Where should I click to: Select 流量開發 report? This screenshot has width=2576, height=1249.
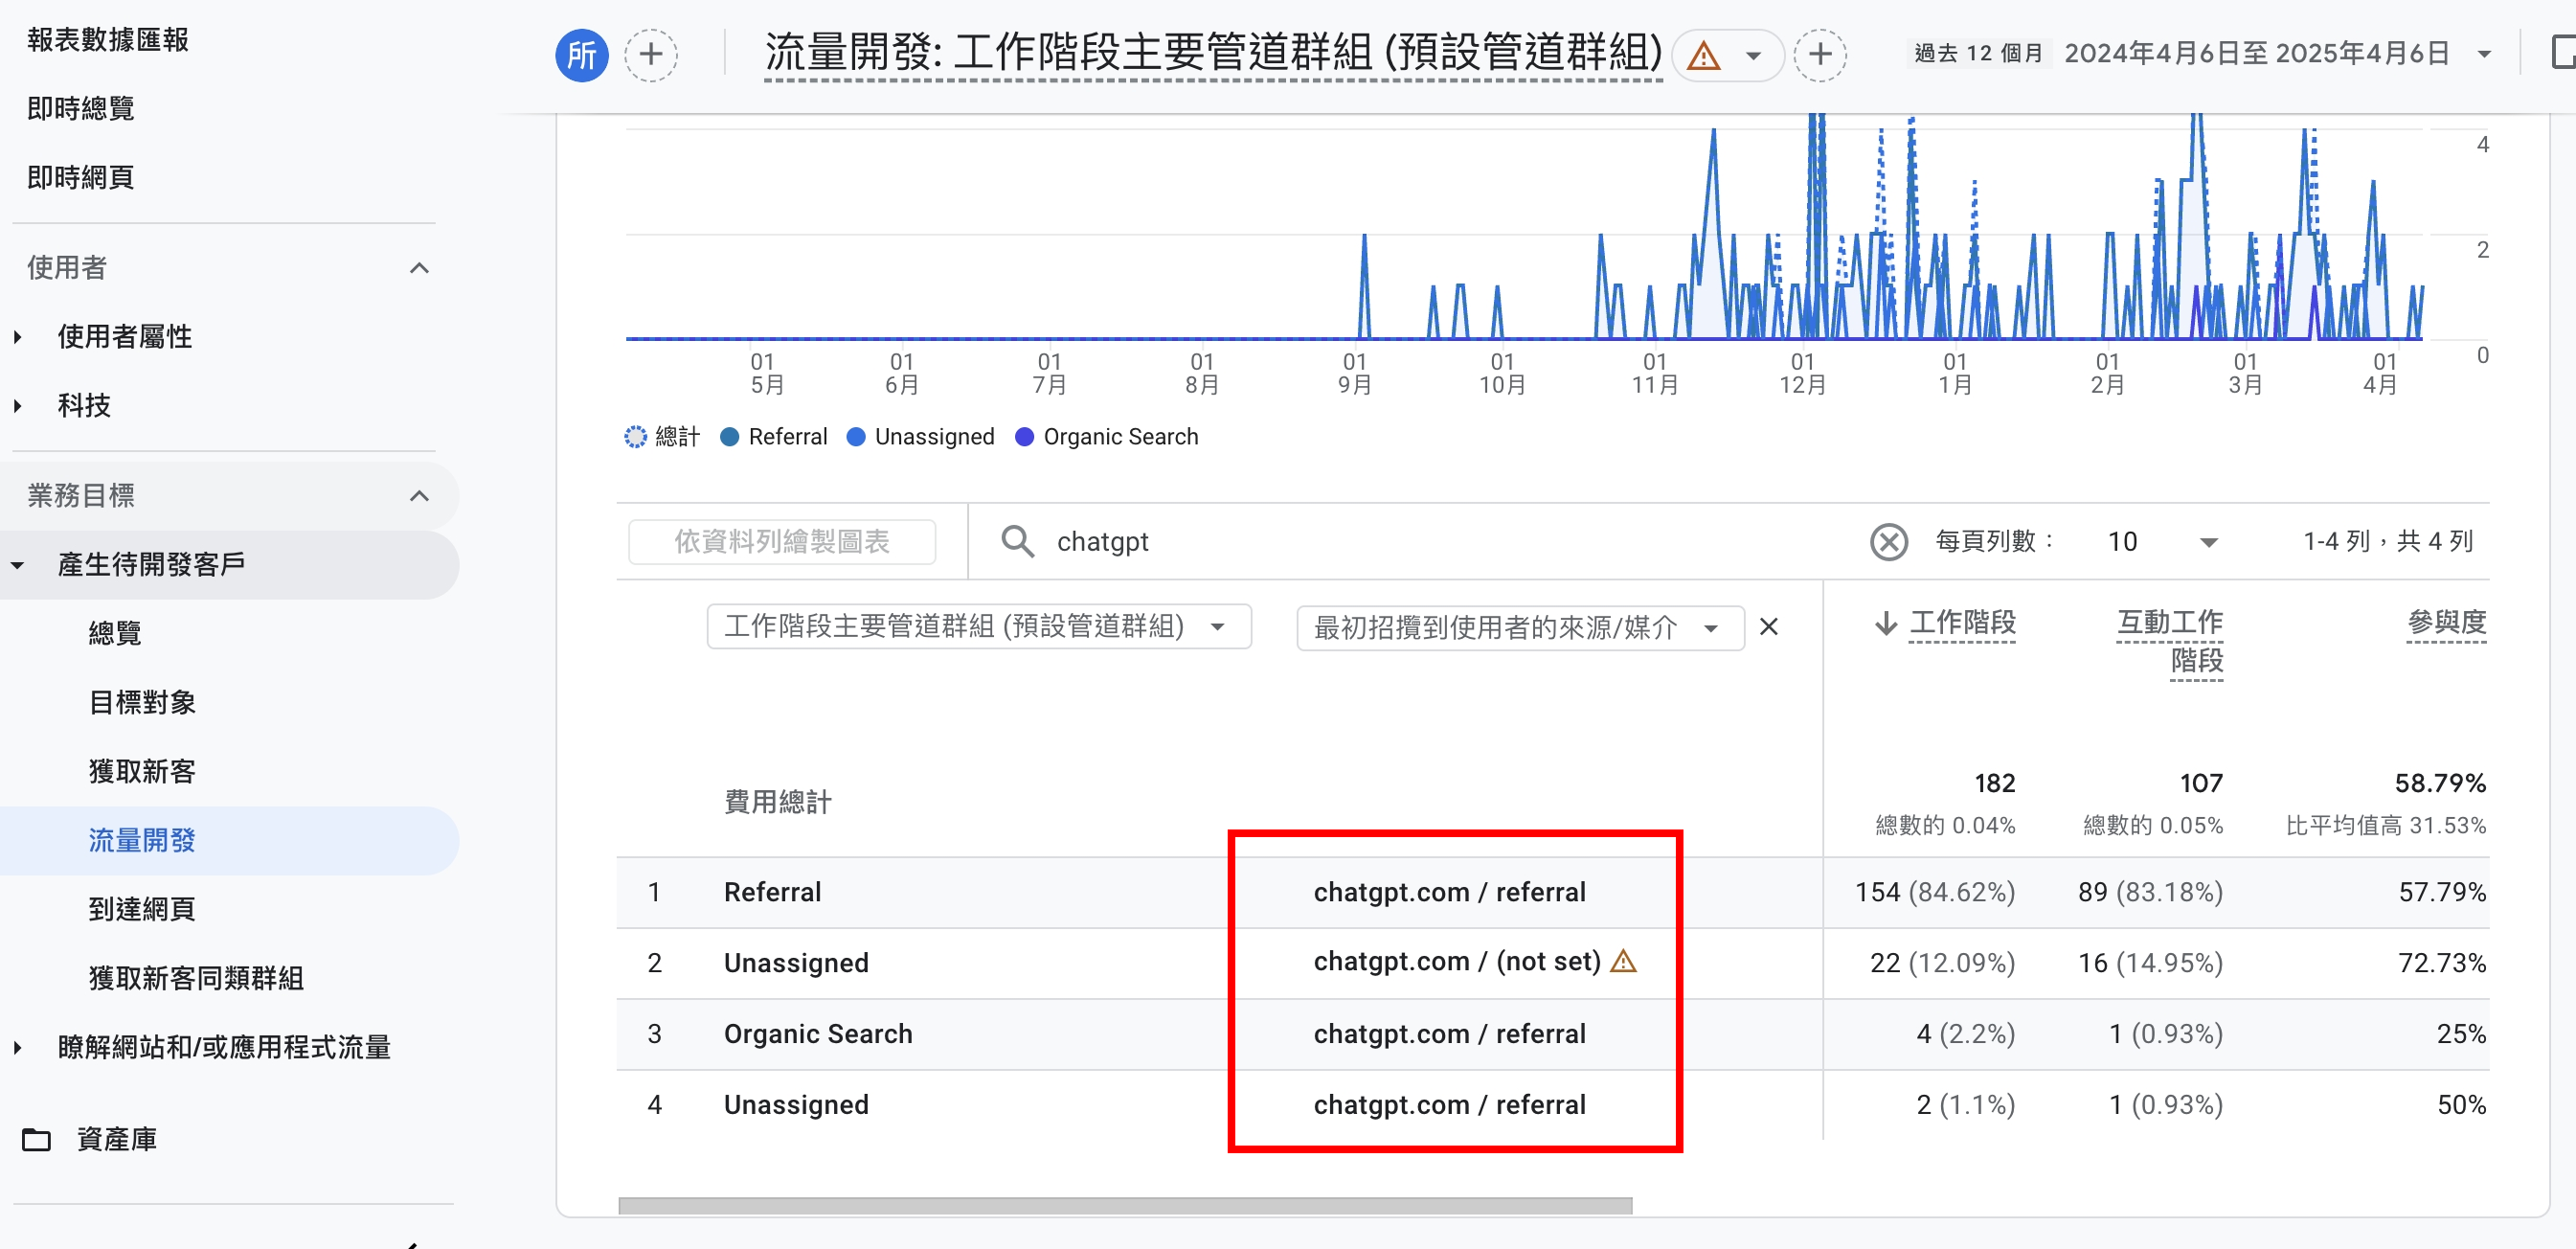point(142,840)
